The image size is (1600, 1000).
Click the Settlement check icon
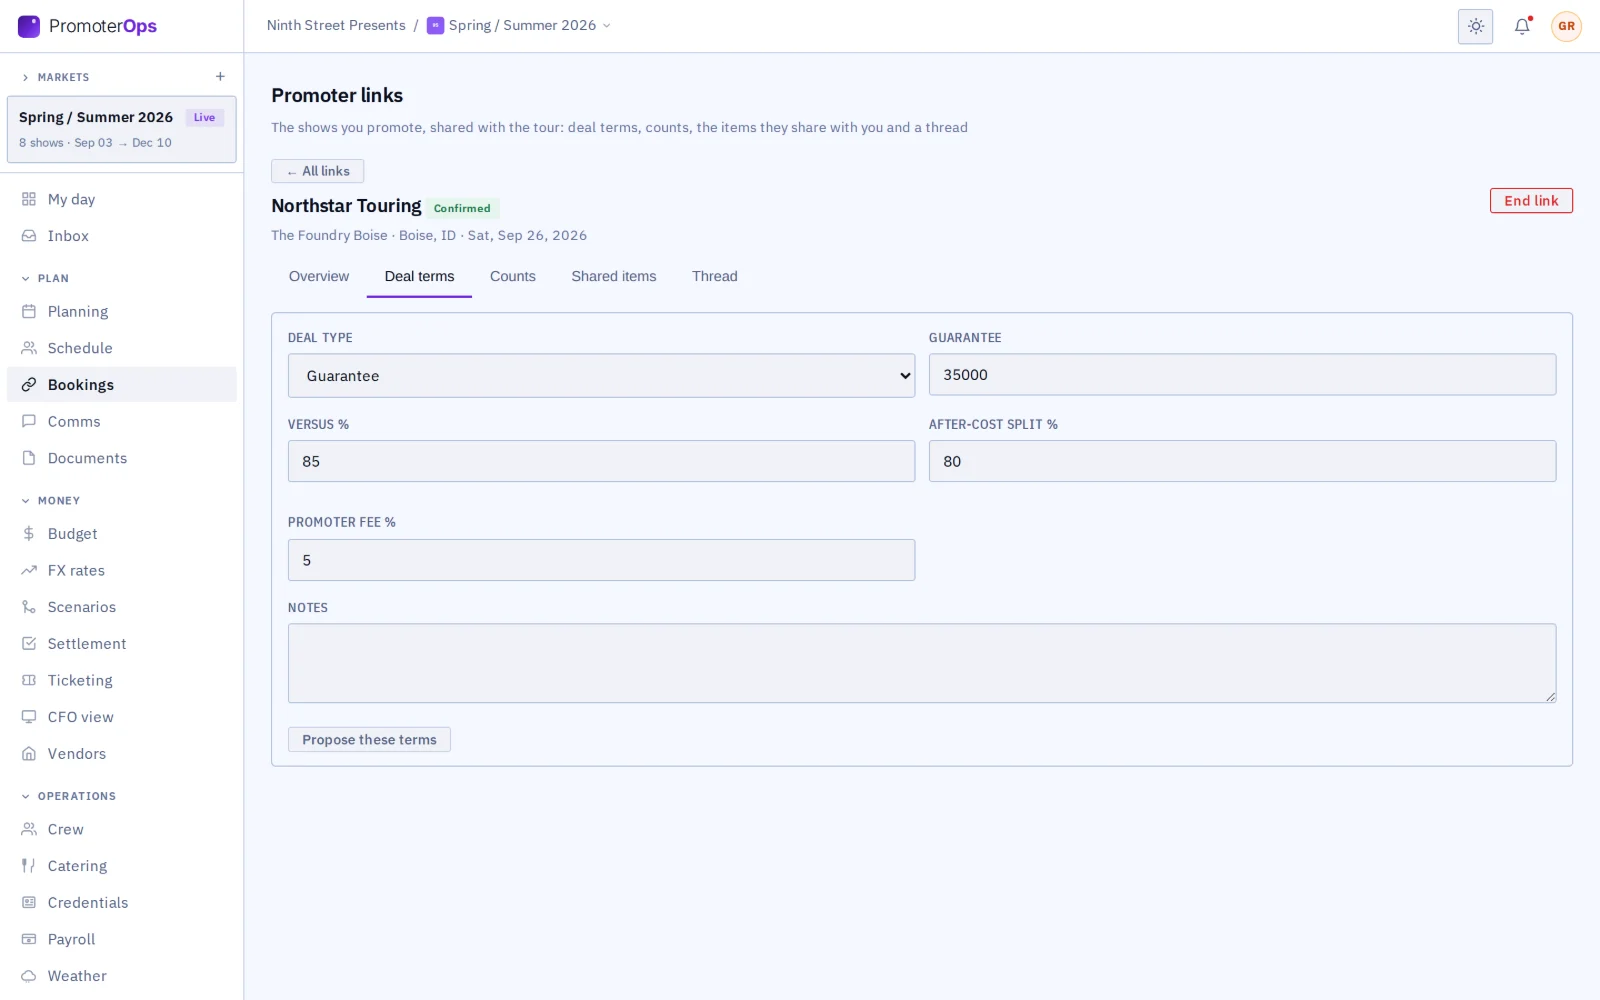pos(29,644)
